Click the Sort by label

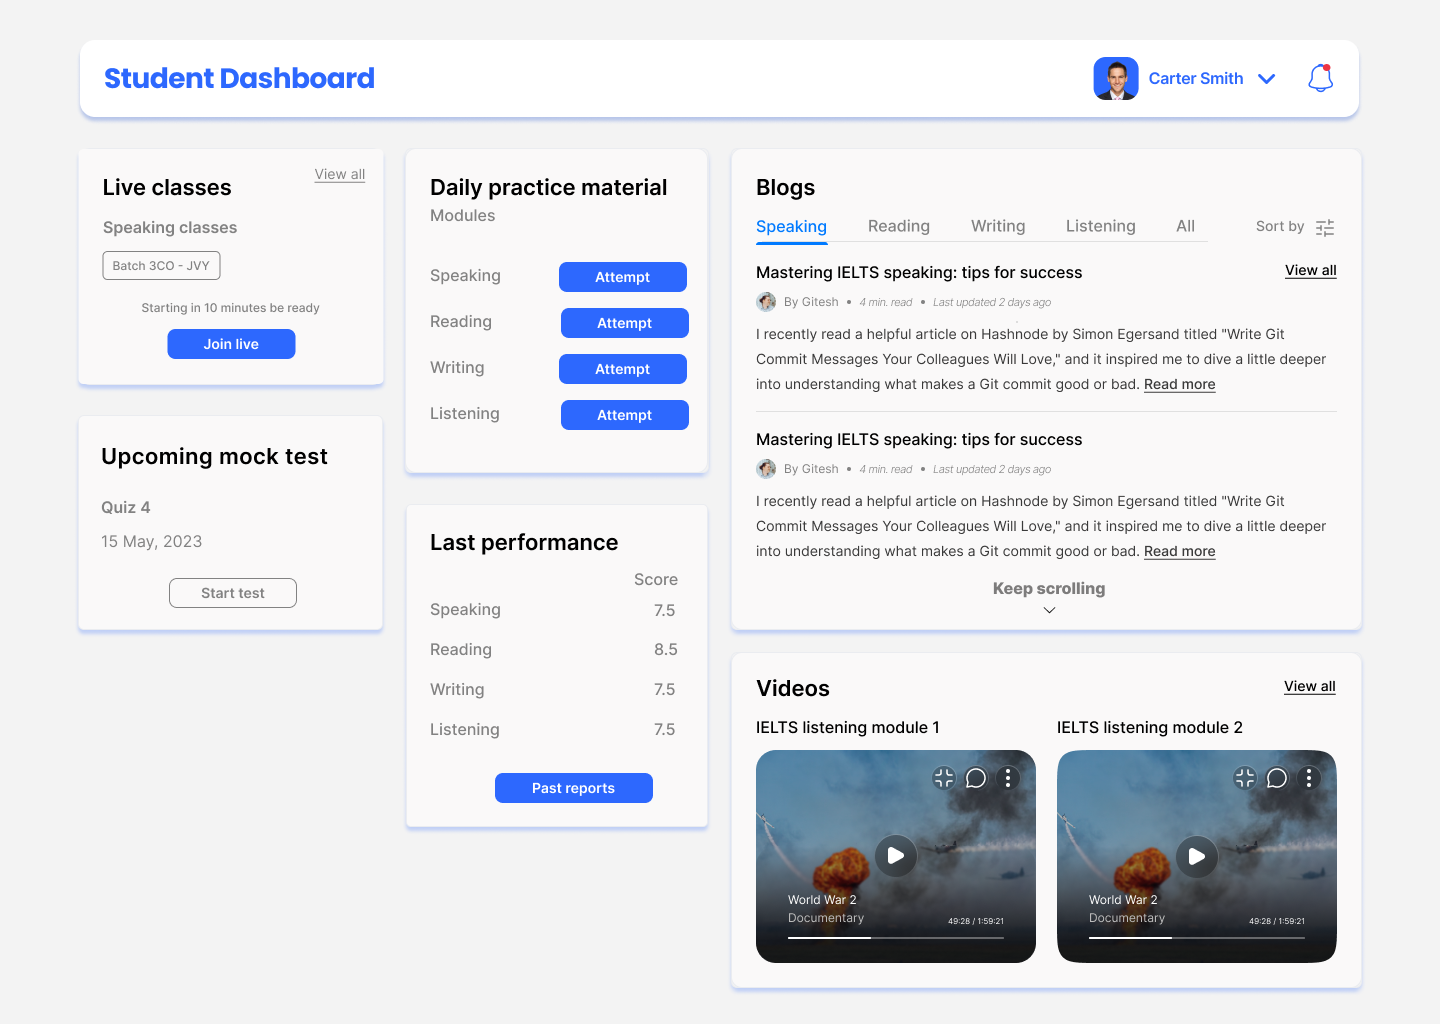tap(1280, 227)
